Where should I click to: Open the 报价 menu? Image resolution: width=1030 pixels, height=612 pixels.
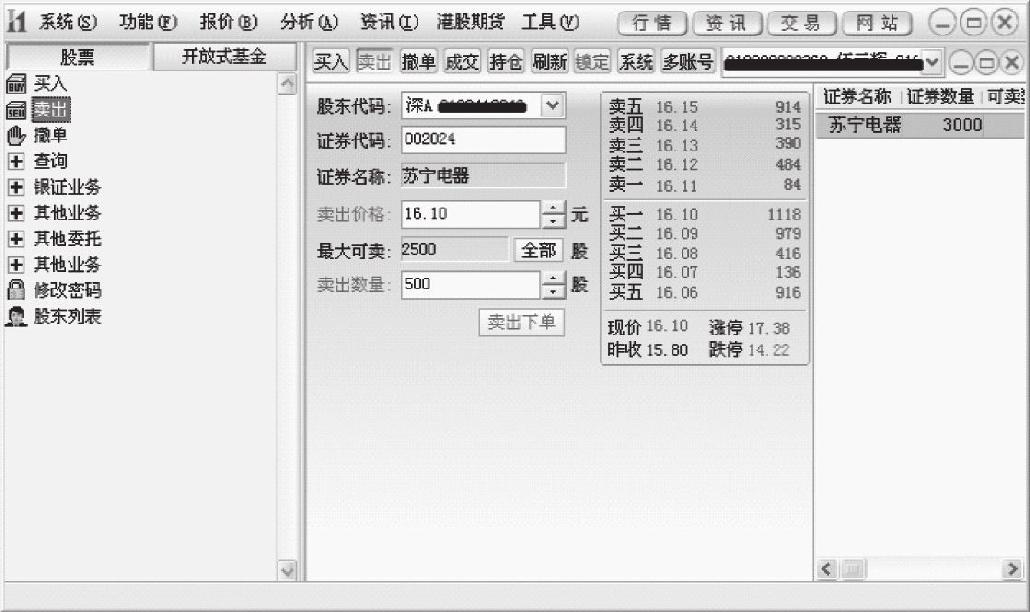pos(229,22)
